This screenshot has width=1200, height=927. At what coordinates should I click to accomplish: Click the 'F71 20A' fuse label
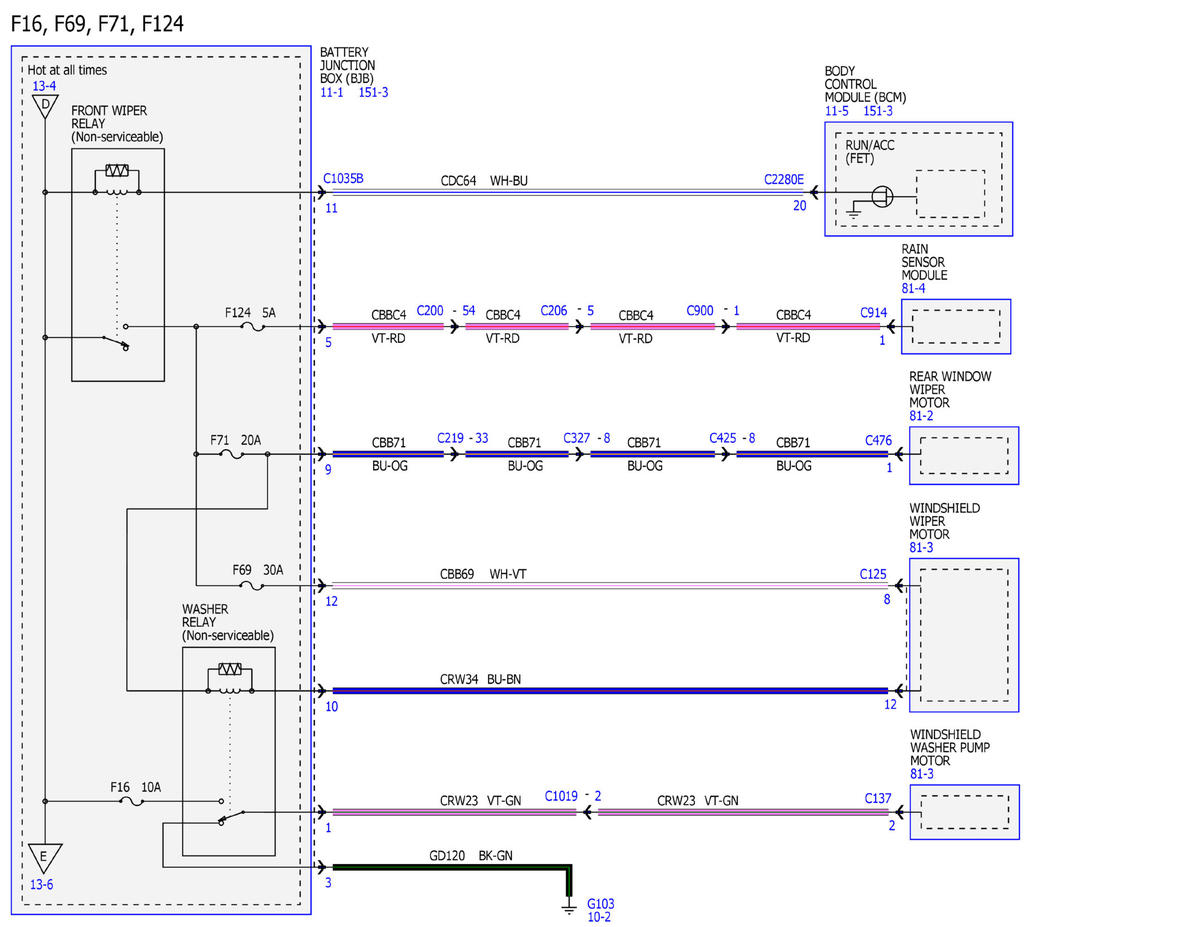(237, 440)
